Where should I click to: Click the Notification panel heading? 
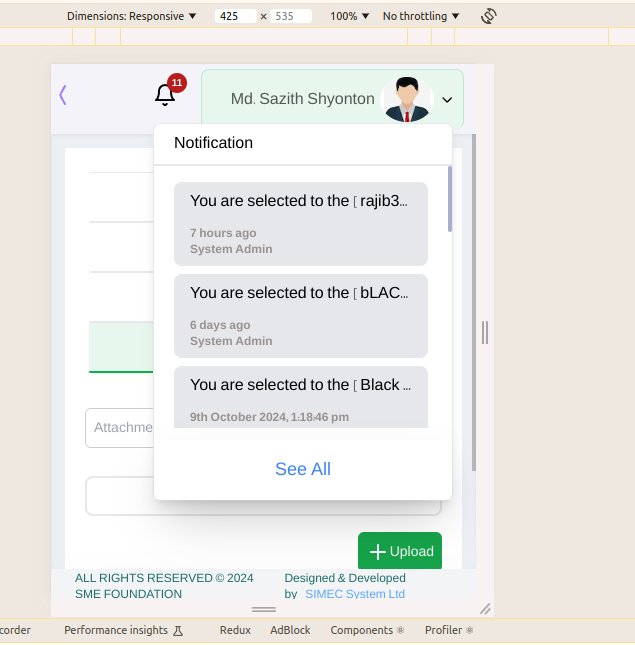(x=213, y=143)
